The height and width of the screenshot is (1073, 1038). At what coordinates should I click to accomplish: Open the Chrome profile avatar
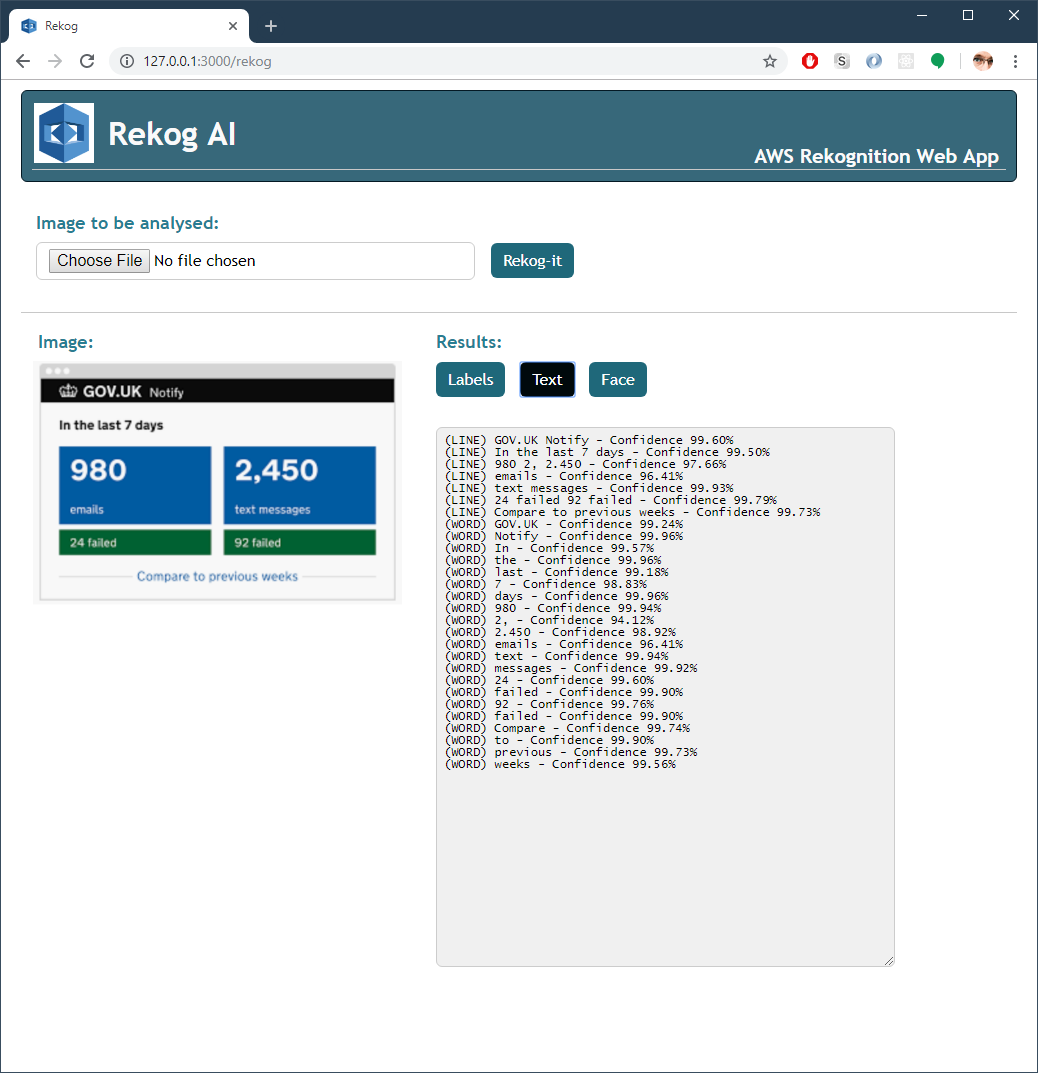coord(983,61)
